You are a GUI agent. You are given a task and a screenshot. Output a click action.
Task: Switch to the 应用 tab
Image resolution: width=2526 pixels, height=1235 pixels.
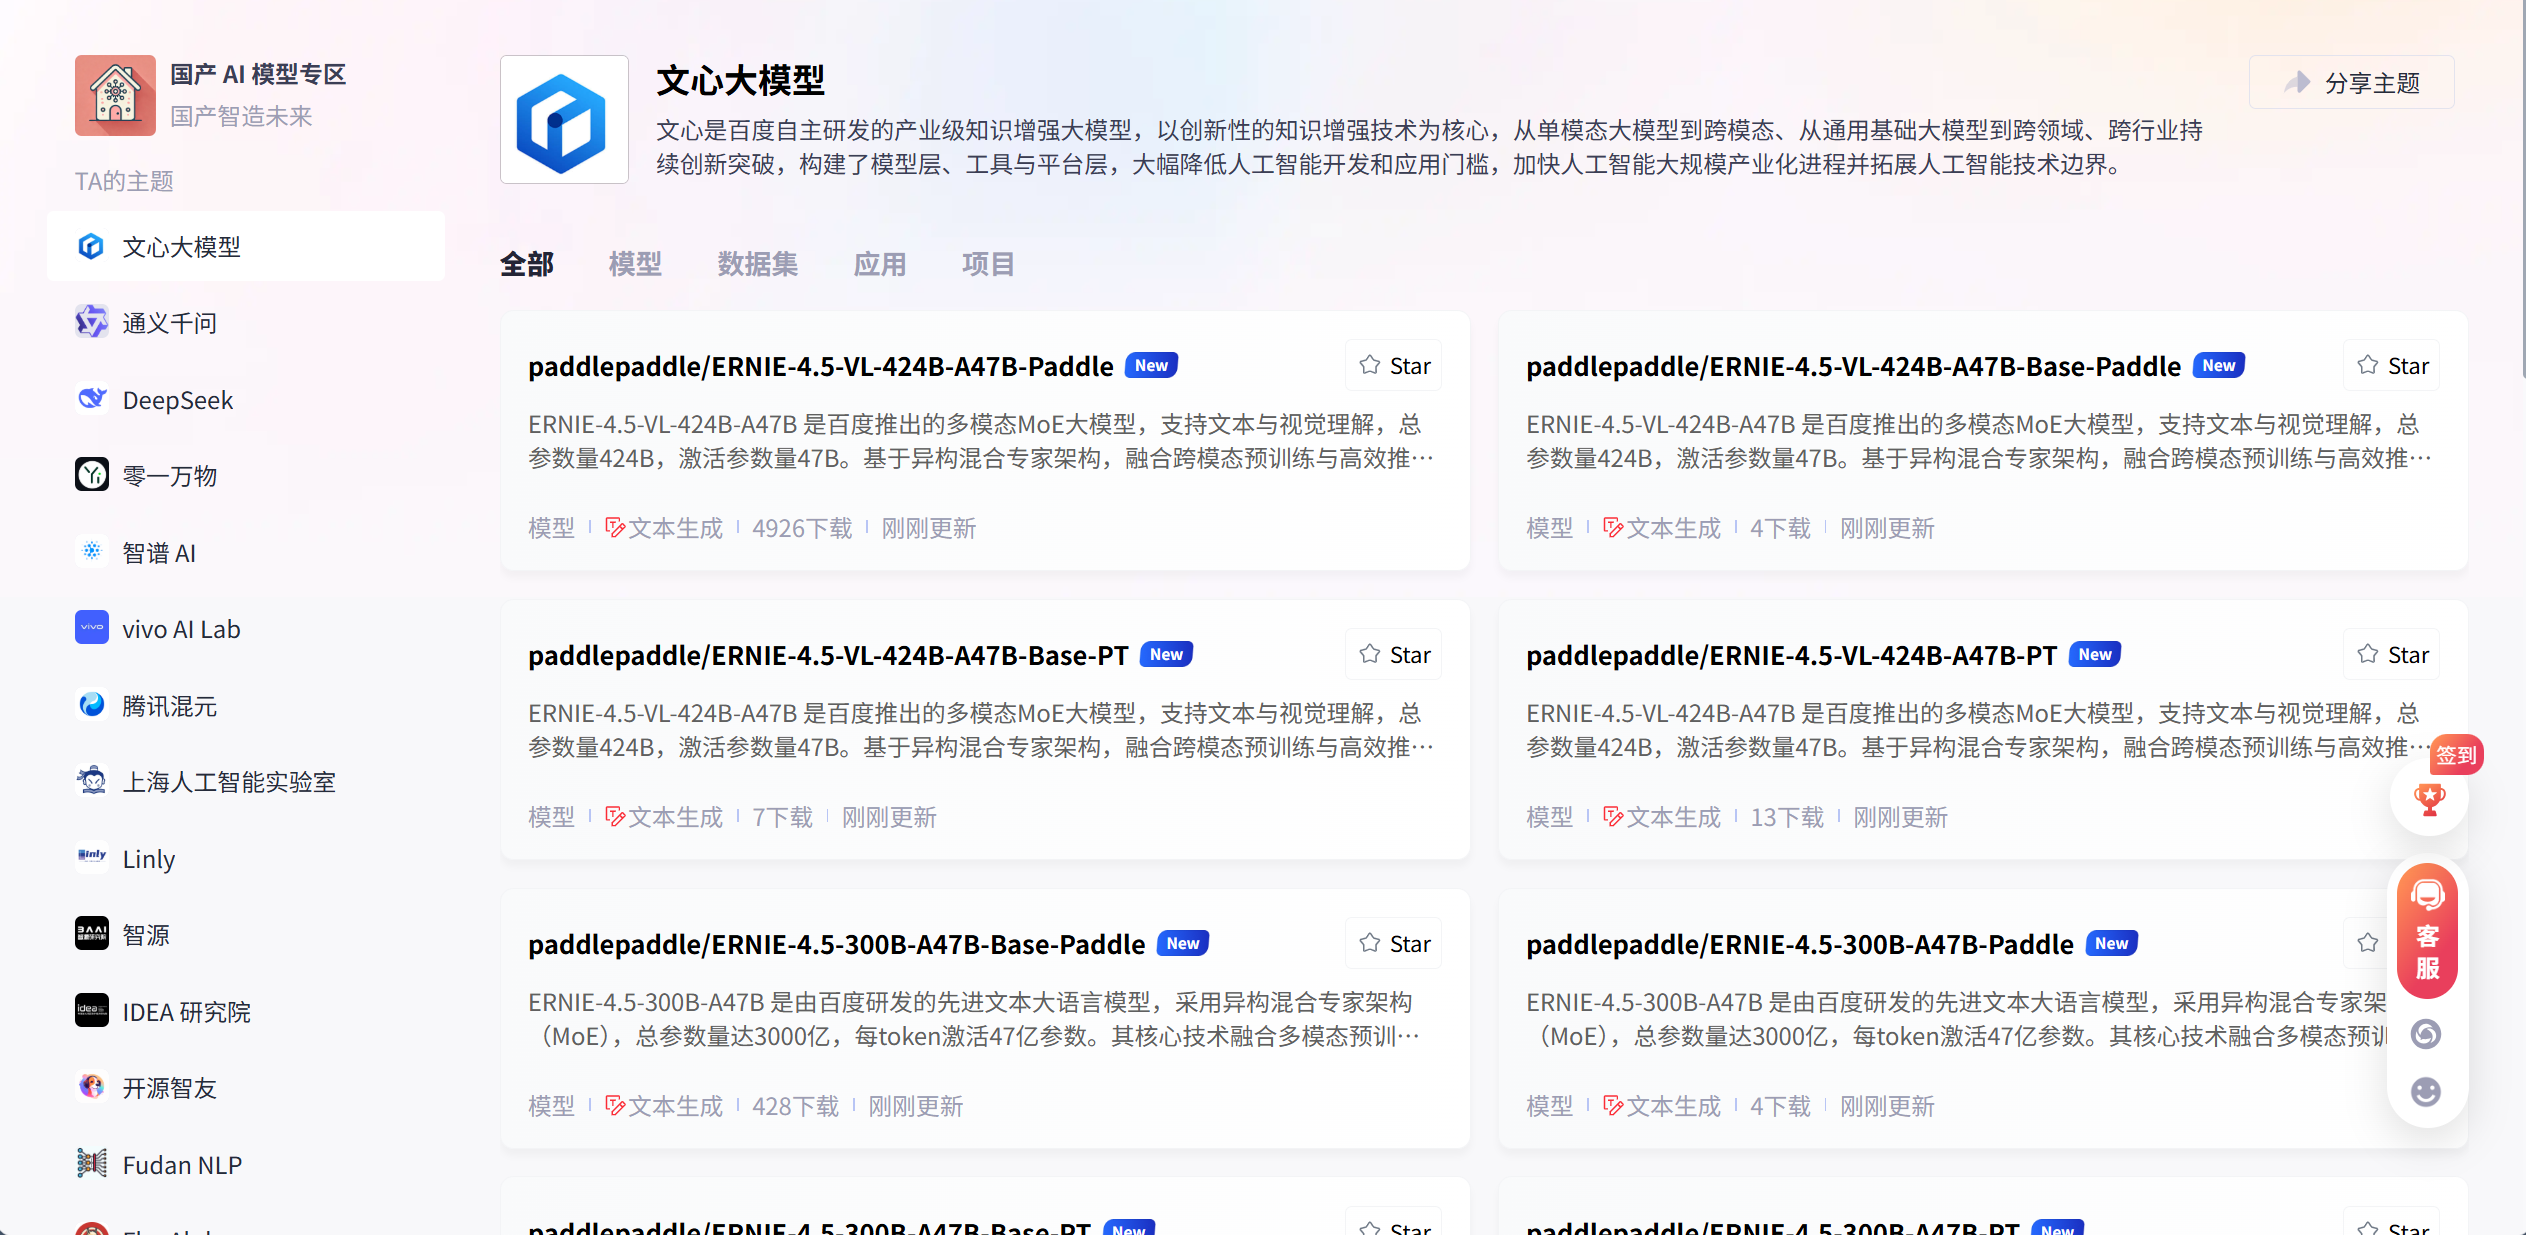click(x=880, y=264)
